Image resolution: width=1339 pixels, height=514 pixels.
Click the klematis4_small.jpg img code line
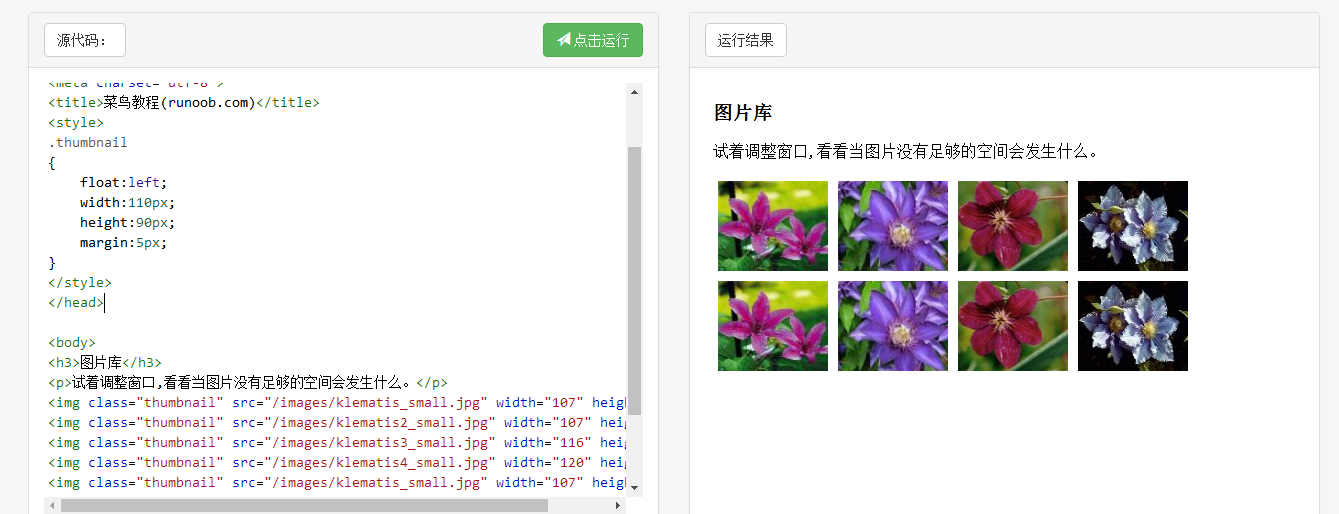[337, 462]
